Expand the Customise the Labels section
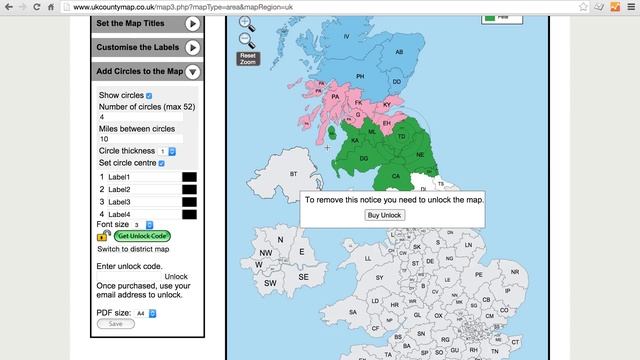Viewport: 640px width, 360px height. point(192,48)
